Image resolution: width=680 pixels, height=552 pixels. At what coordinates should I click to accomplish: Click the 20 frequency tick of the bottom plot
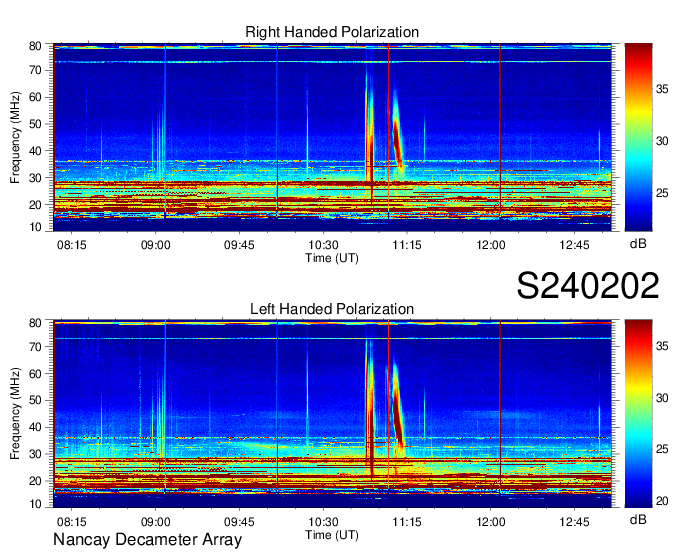35,481
